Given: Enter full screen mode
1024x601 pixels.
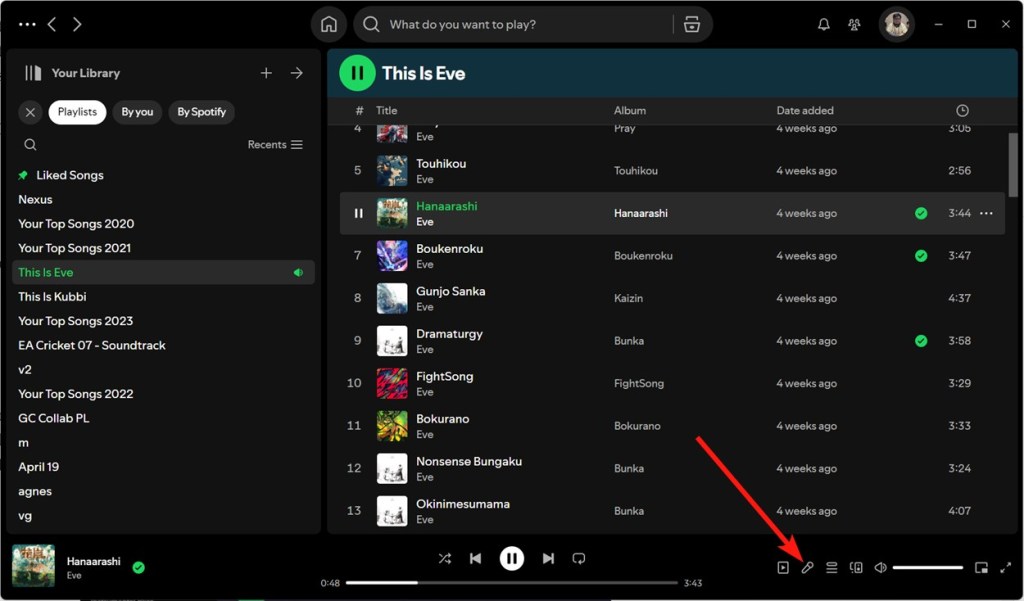Looking at the screenshot, I should (1006, 567).
